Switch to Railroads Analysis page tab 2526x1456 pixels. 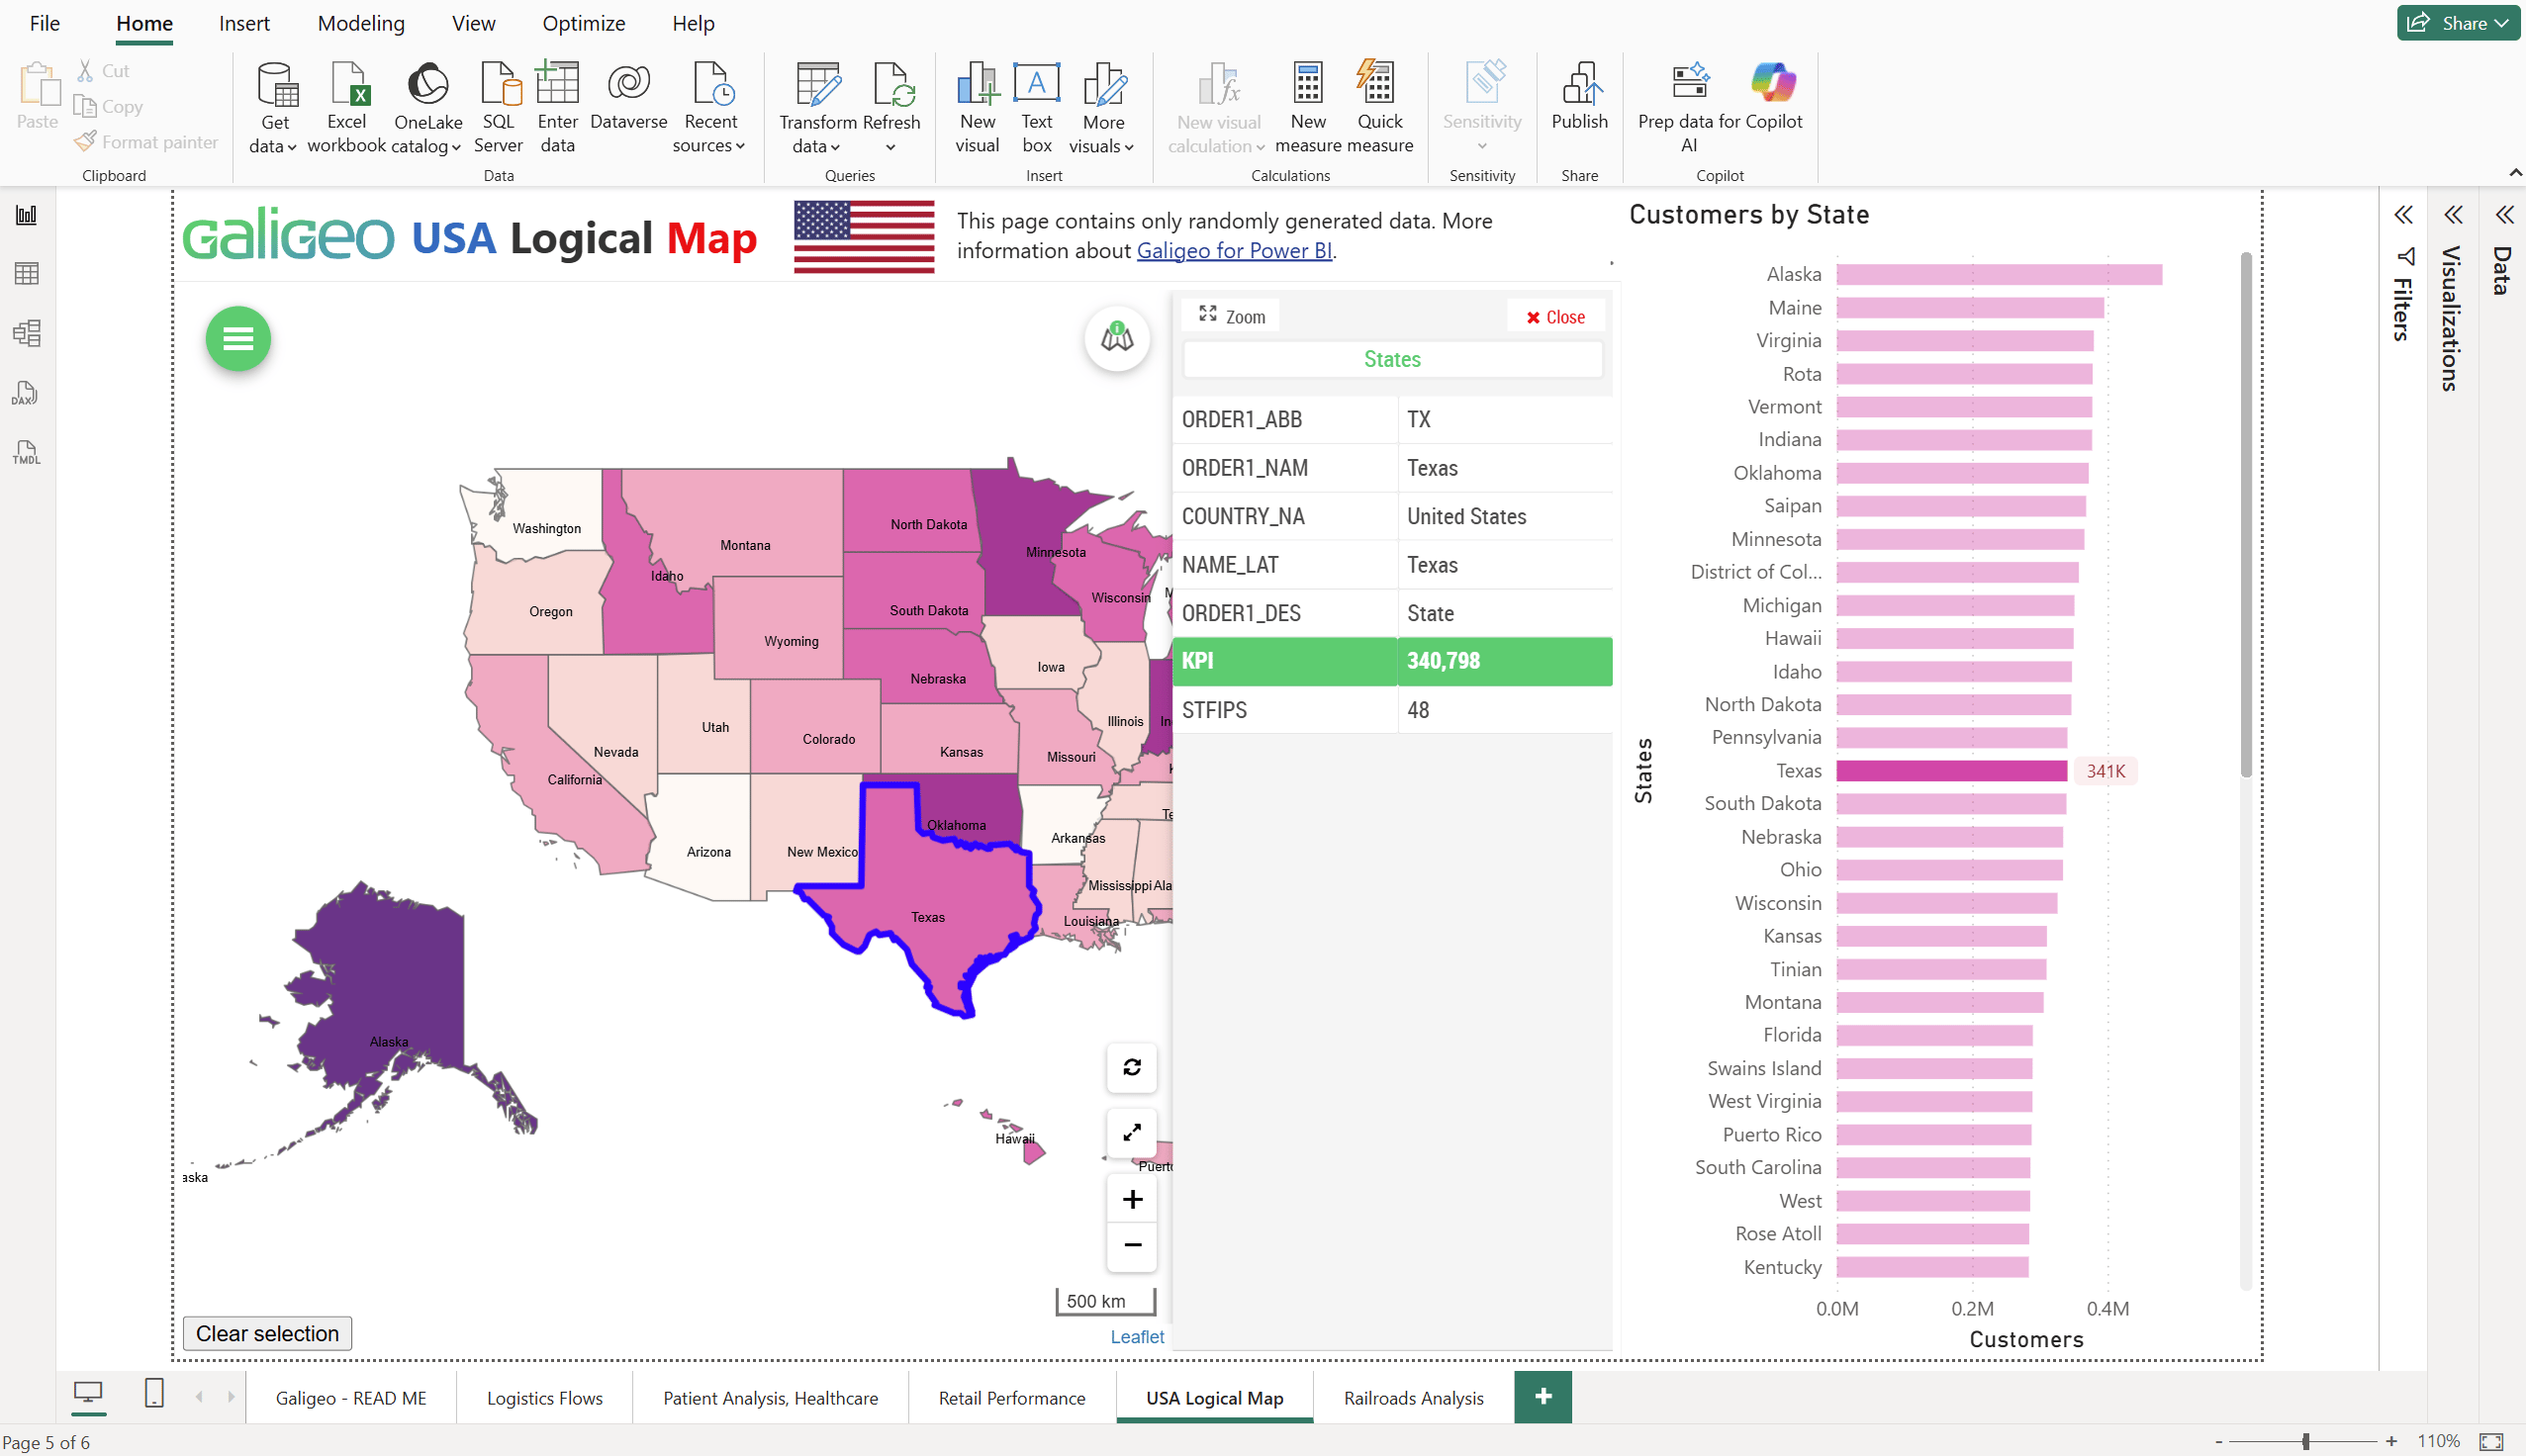click(1413, 1398)
